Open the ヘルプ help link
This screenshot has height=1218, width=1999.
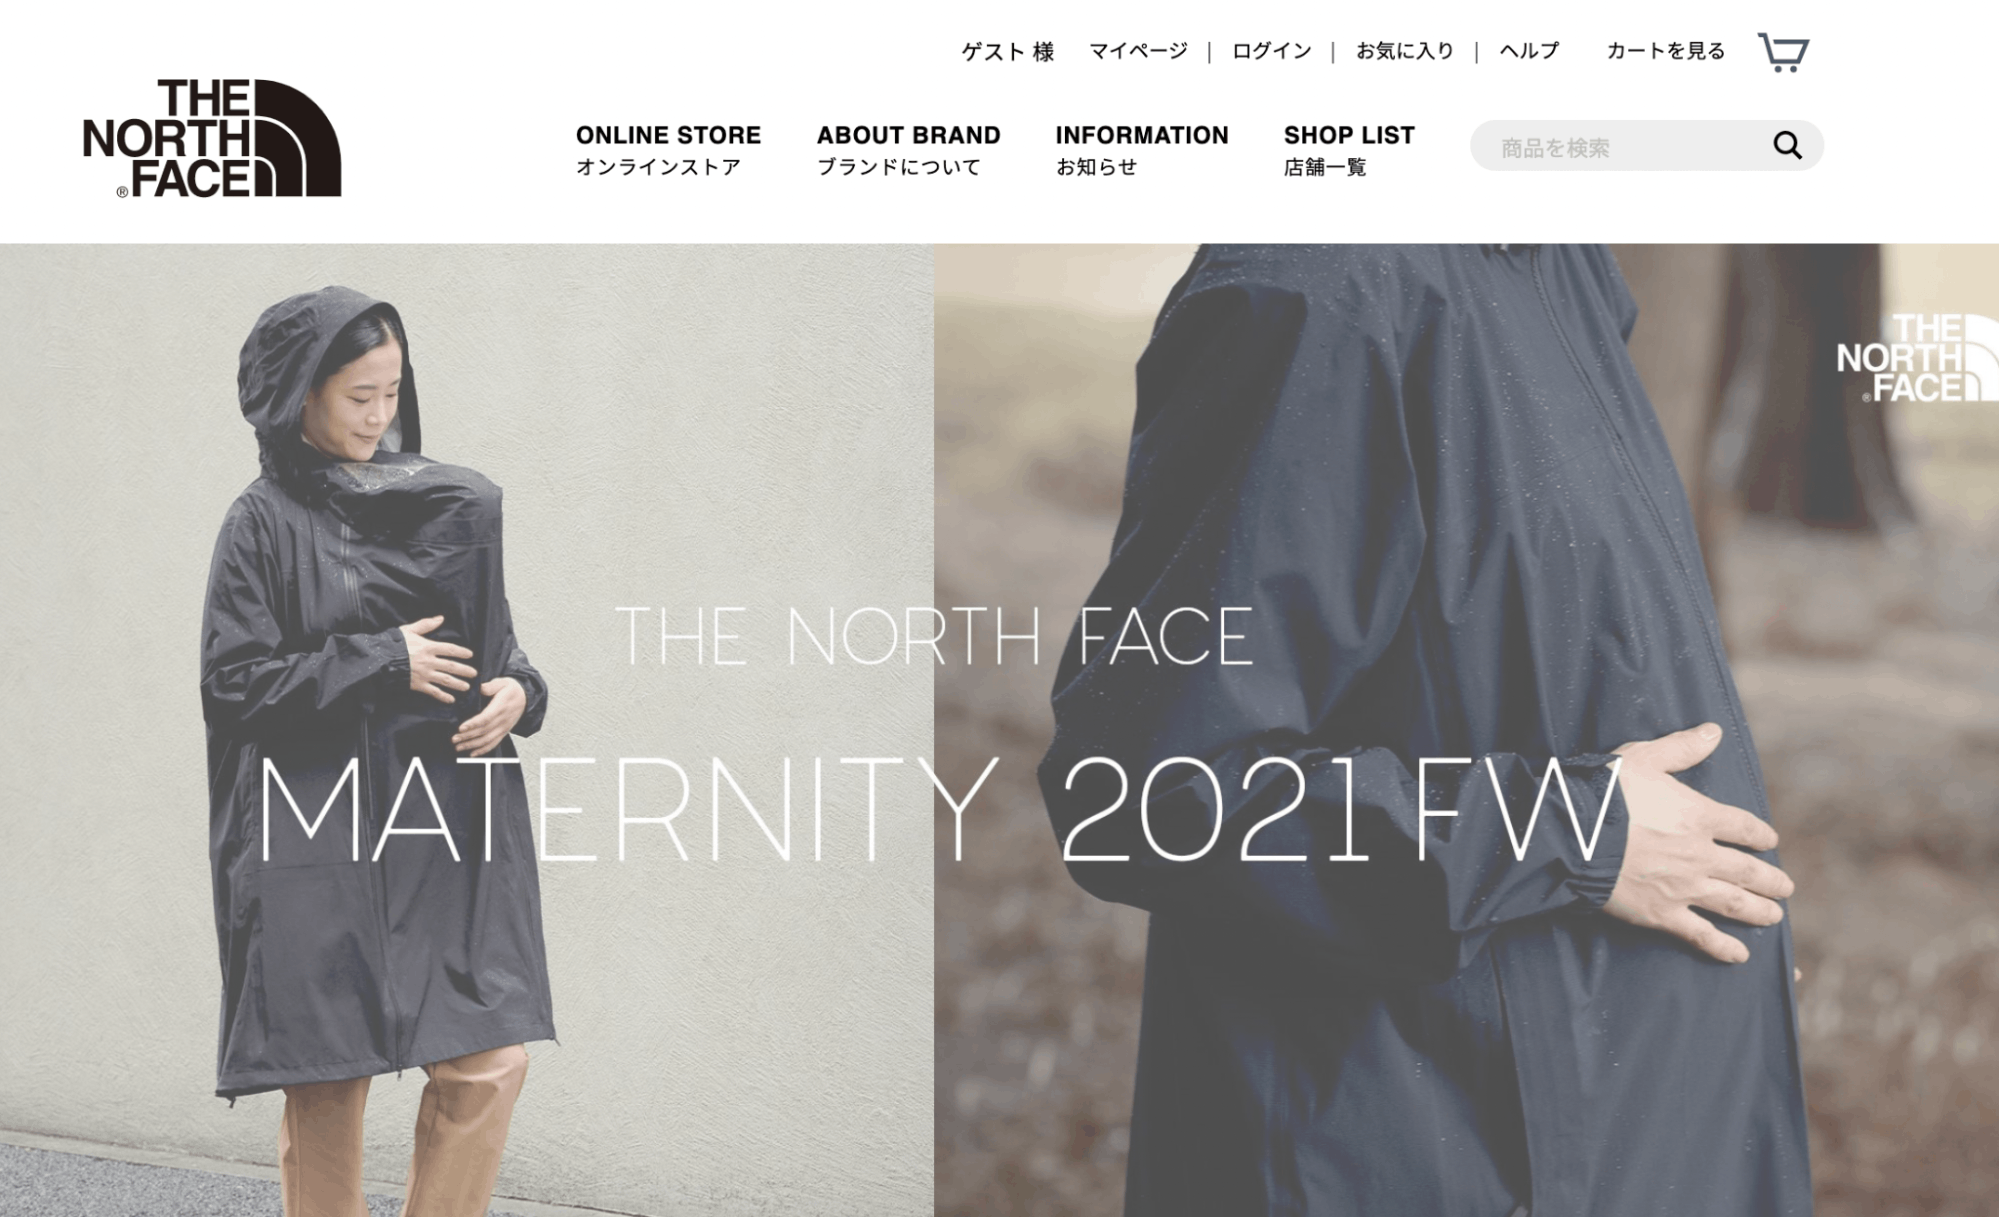(x=1529, y=51)
